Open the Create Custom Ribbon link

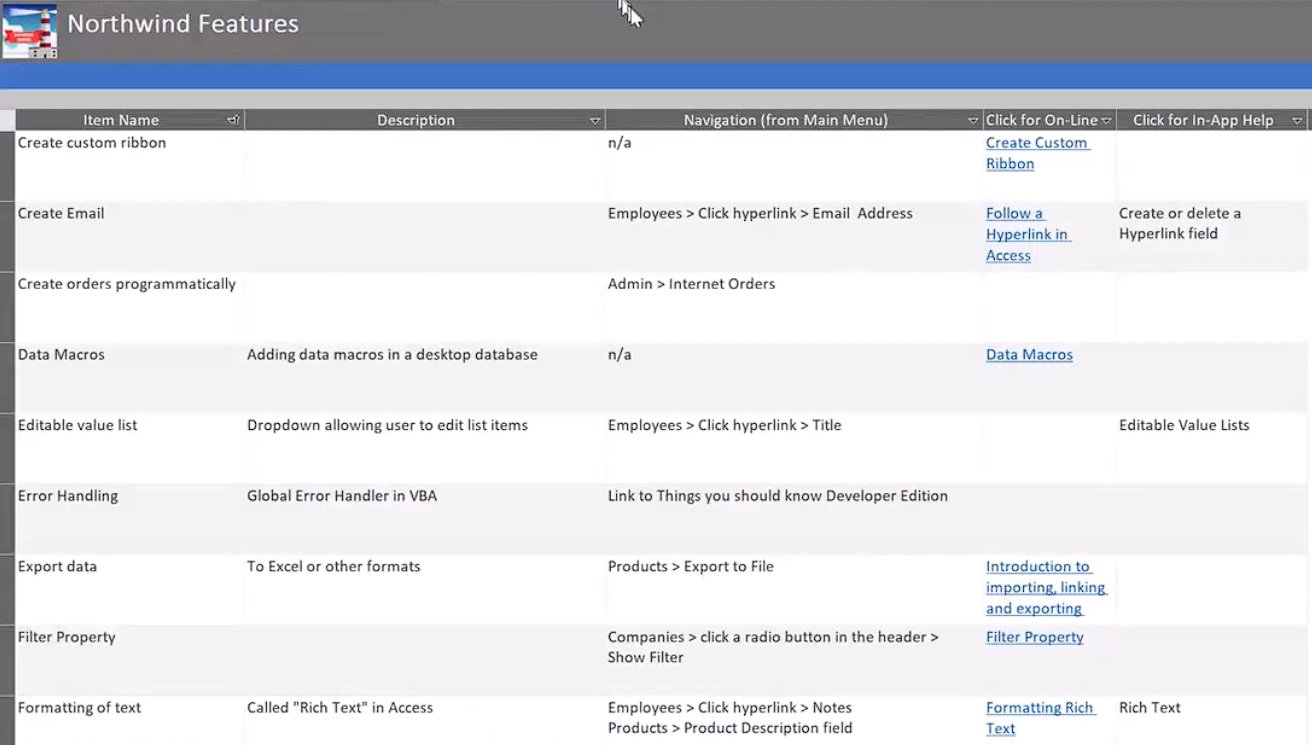click(1037, 153)
